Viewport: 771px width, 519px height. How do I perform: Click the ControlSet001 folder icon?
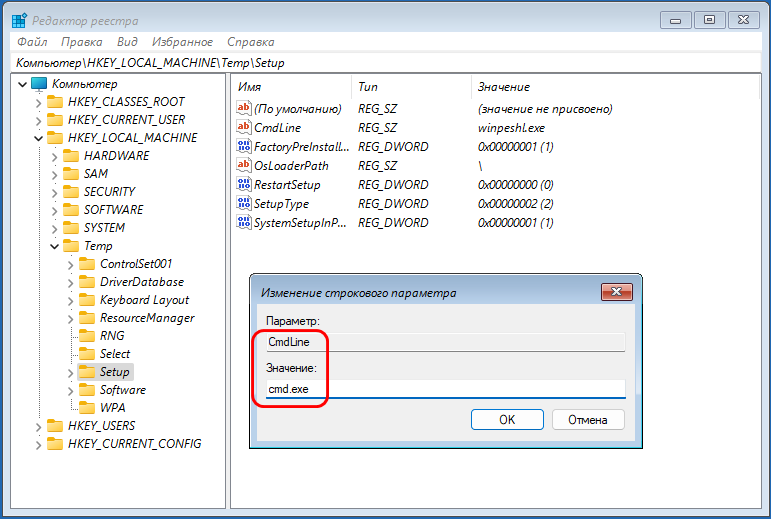click(x=87, y=264)
